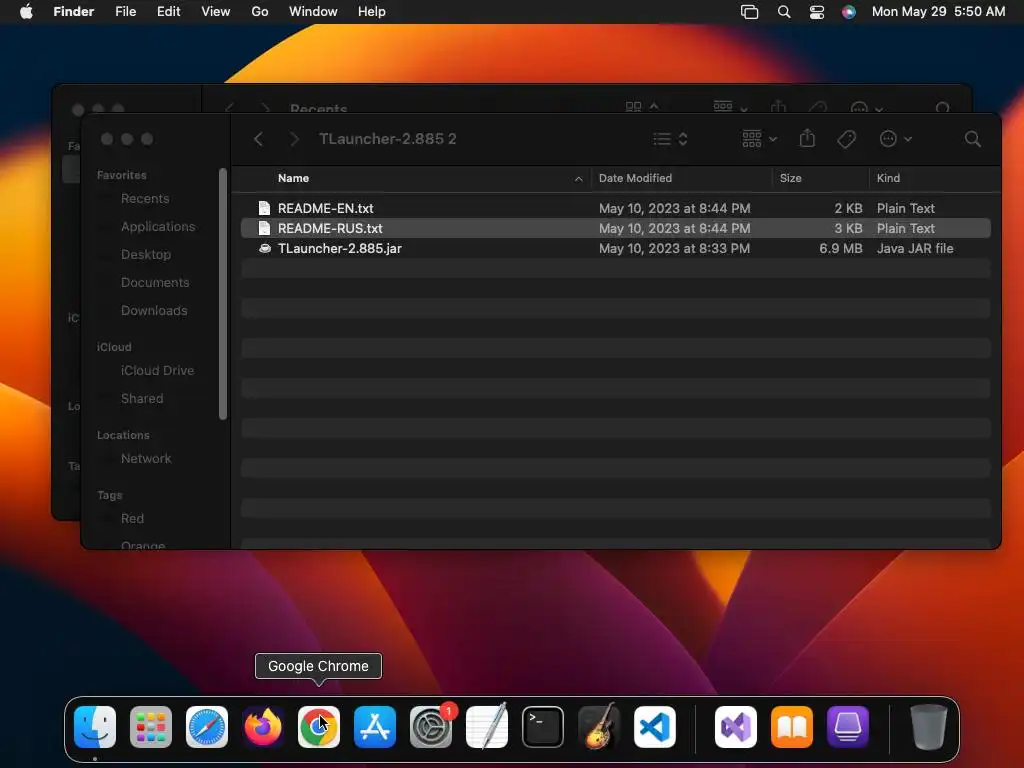Open GarageBand from the Dock
The width and height of the screenshot is (1024, 768).
coord(599,727)
